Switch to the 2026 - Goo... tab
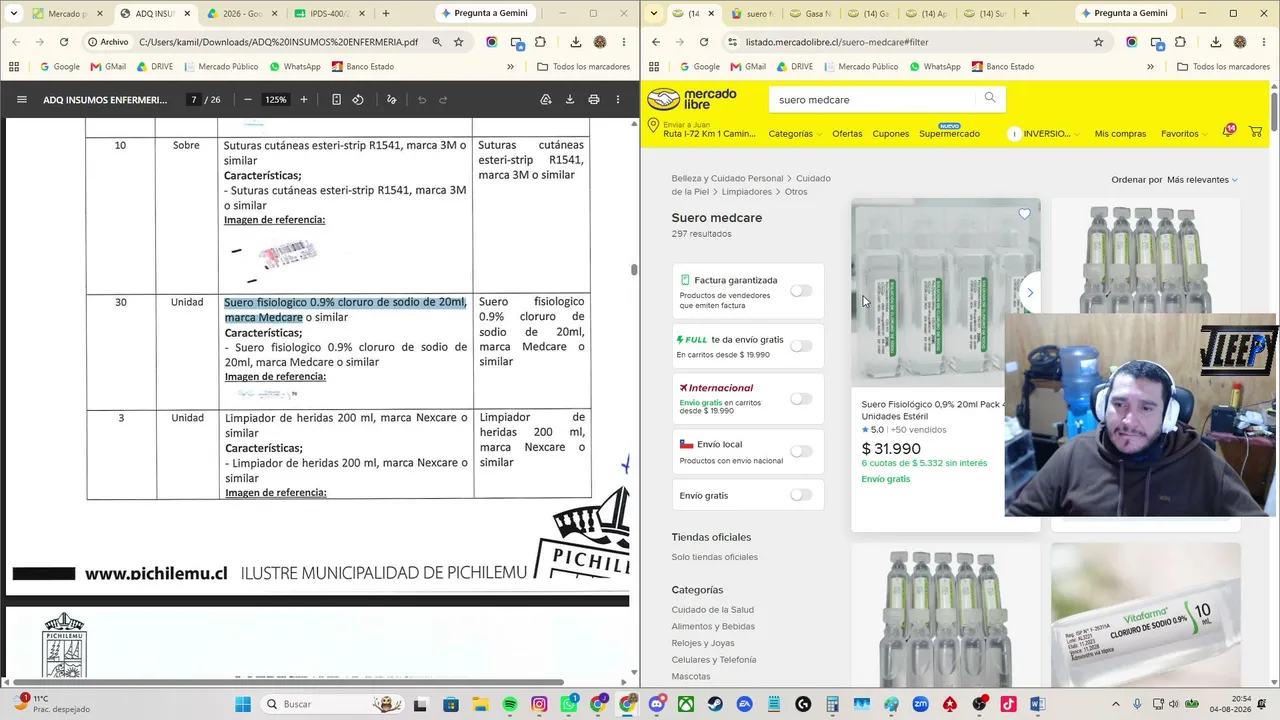This screenshot has width=1280, height=720. (x=242, y=14)
